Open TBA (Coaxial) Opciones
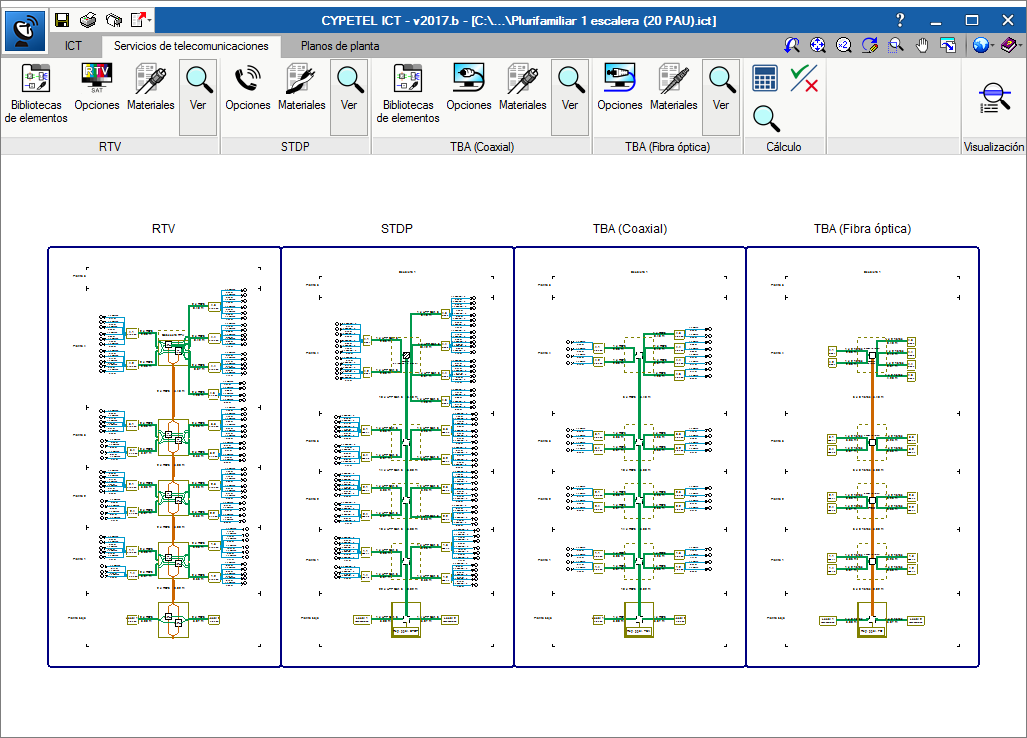Viewport: 1027px width, 738px height. (x=469, y=88)
